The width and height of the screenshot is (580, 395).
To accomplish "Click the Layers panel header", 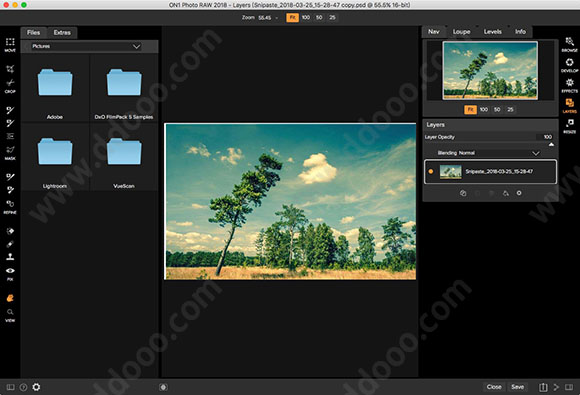I will [x=490, y=125].
